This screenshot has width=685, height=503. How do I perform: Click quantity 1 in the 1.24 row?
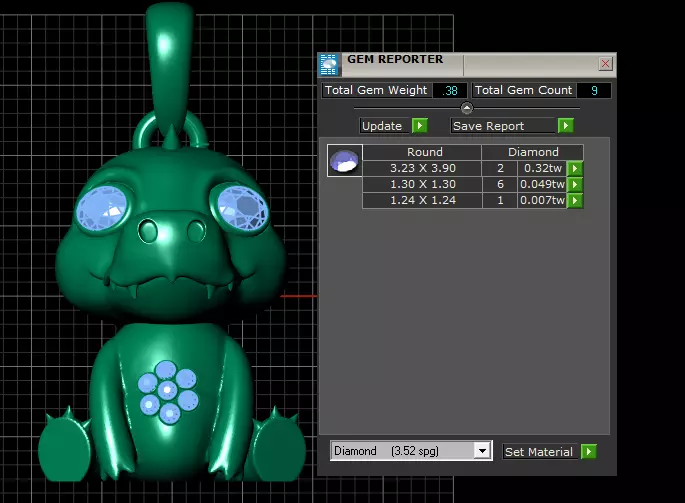pyautogui.click(x=500, y=201)
